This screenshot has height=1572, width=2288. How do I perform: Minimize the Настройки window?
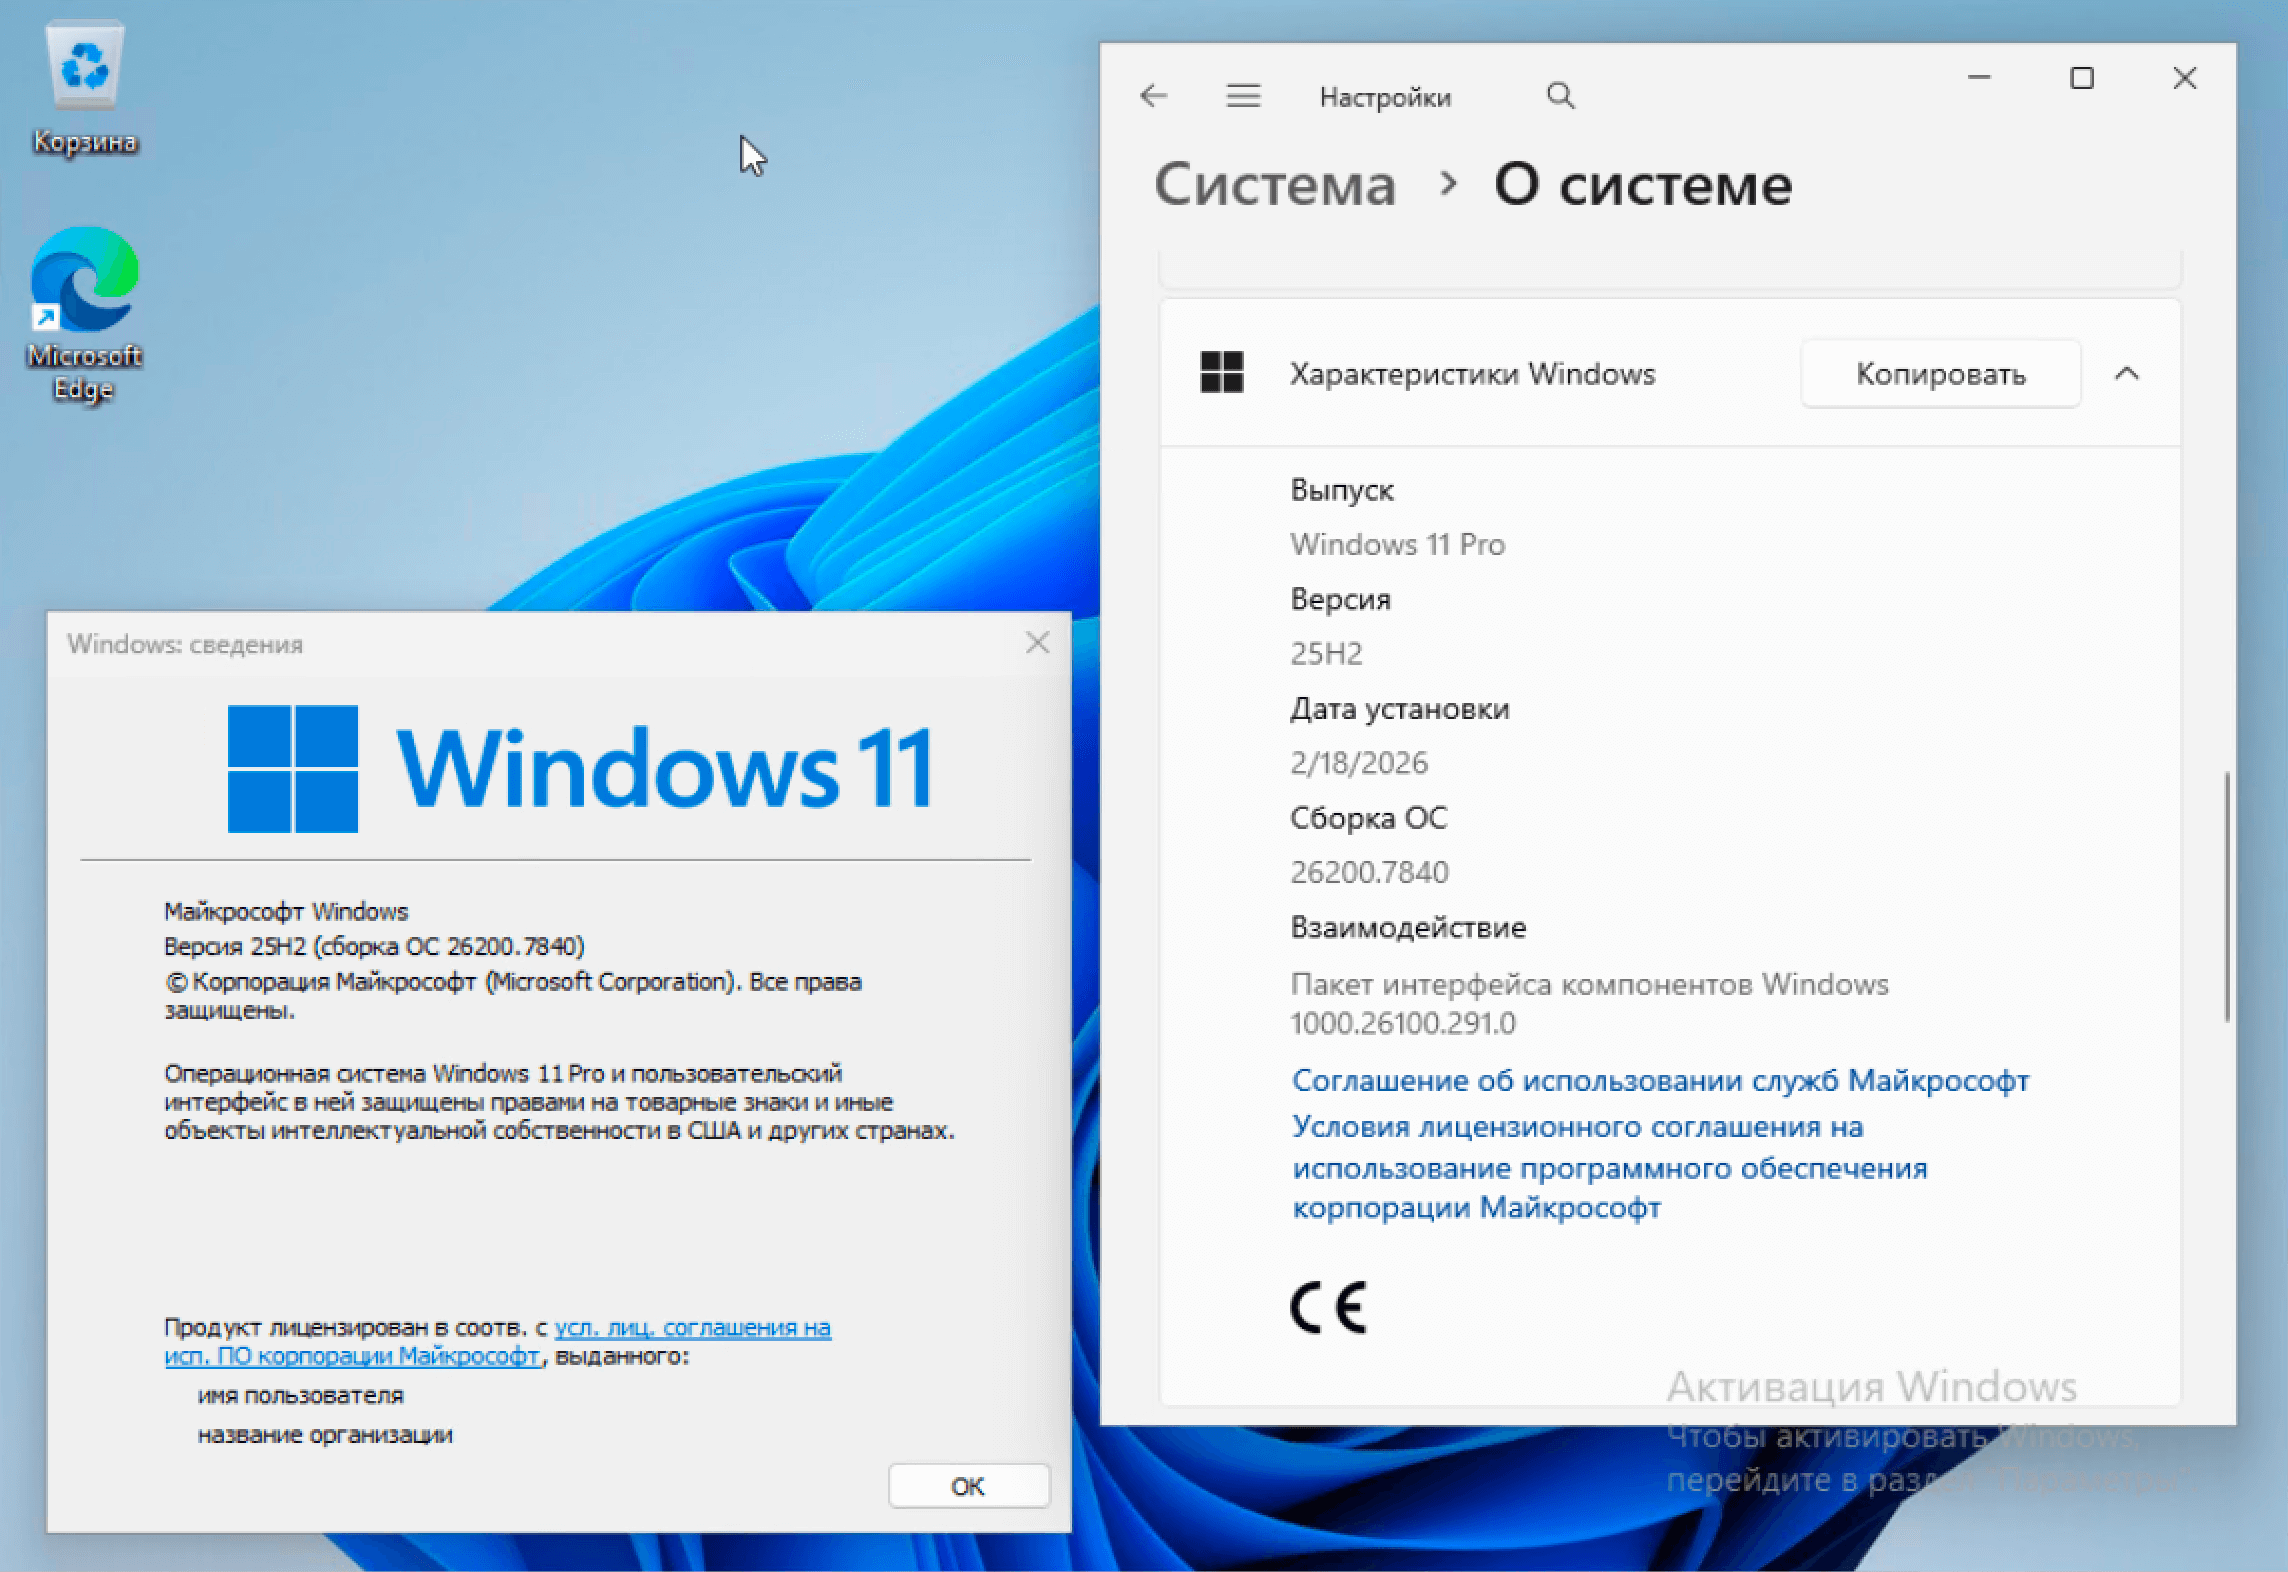pos(1979,78)
